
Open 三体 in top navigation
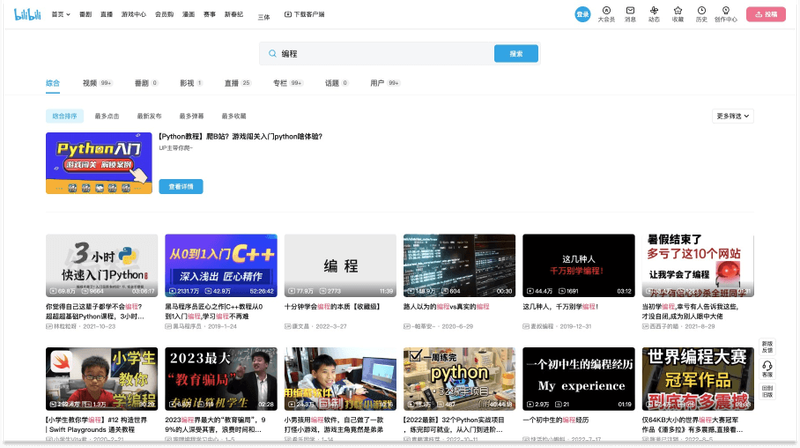tap(264, 17)
